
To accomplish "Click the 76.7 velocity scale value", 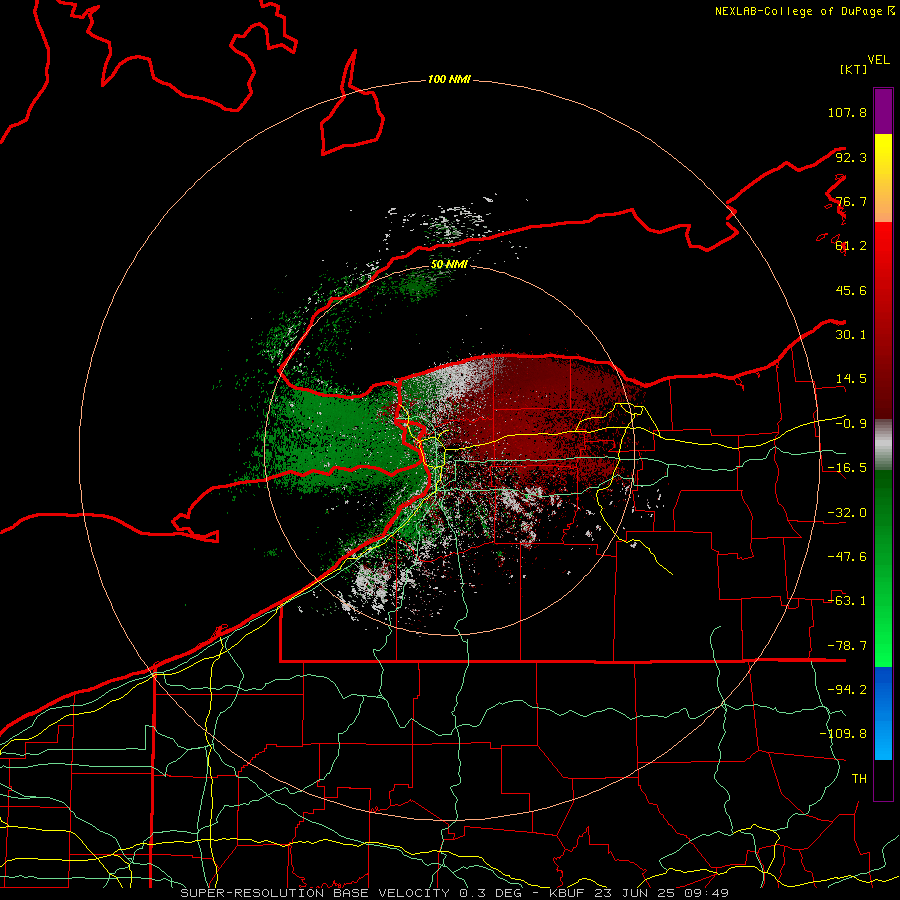I will [851, 201].
